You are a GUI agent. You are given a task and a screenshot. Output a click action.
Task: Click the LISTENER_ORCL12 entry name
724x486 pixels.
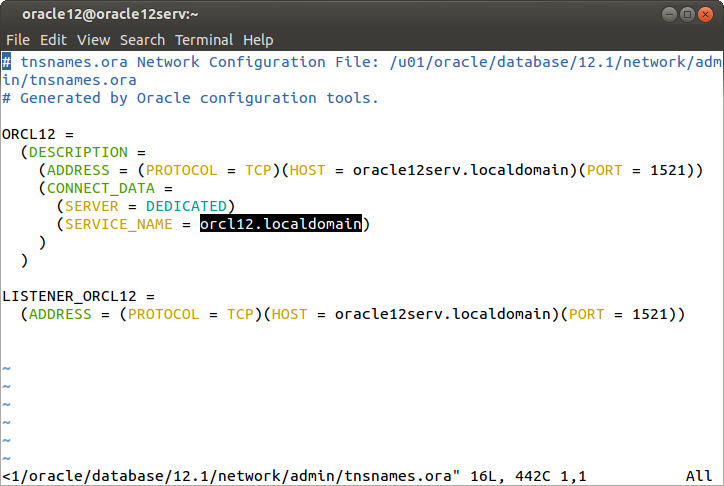pos(69,296)
